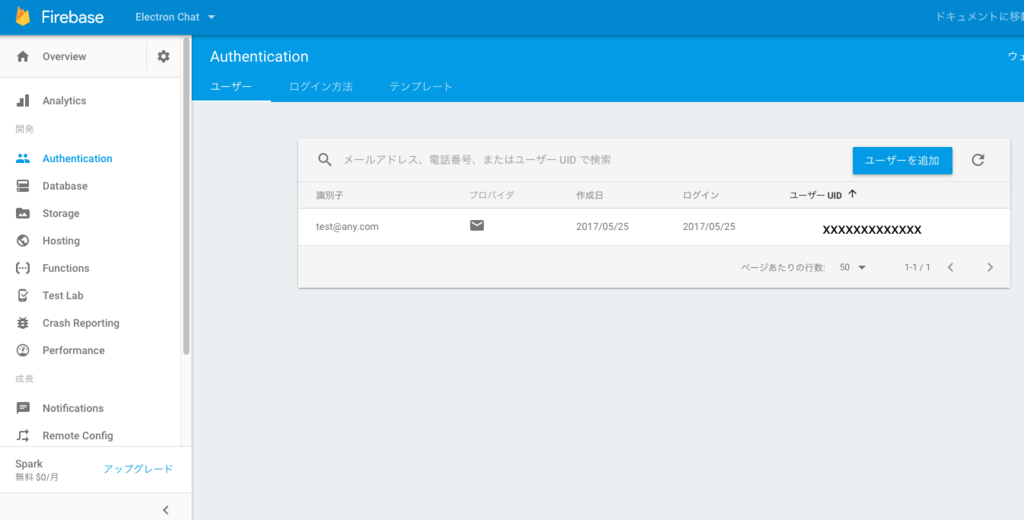Click ユーザーを追加 button
This screenshot has height=520, width=1024.
point(902,161)
